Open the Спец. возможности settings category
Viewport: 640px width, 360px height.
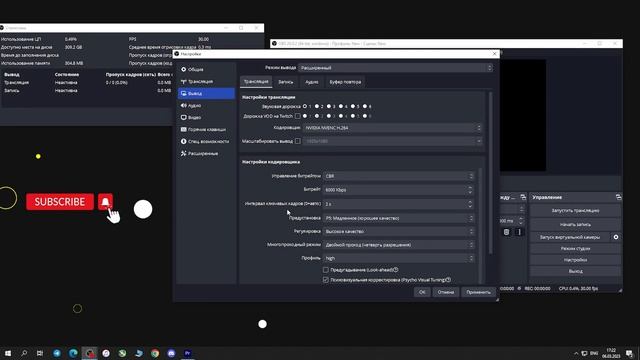[x=206, y=141]
